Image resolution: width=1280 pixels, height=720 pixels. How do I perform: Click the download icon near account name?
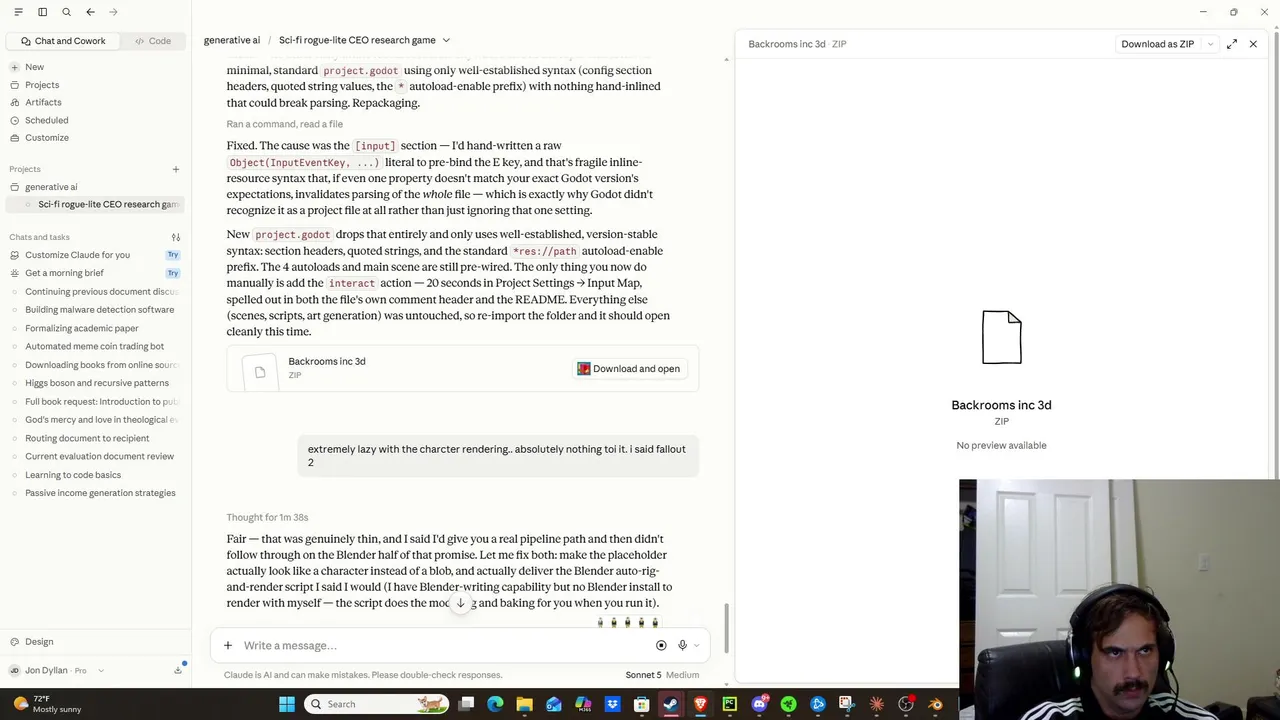coord(178,671)
